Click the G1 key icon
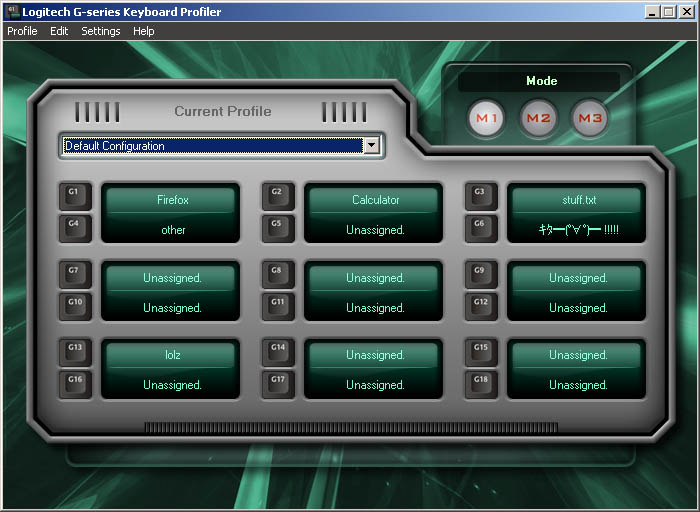This screenshot has width=700, height=512. point(75,196)
